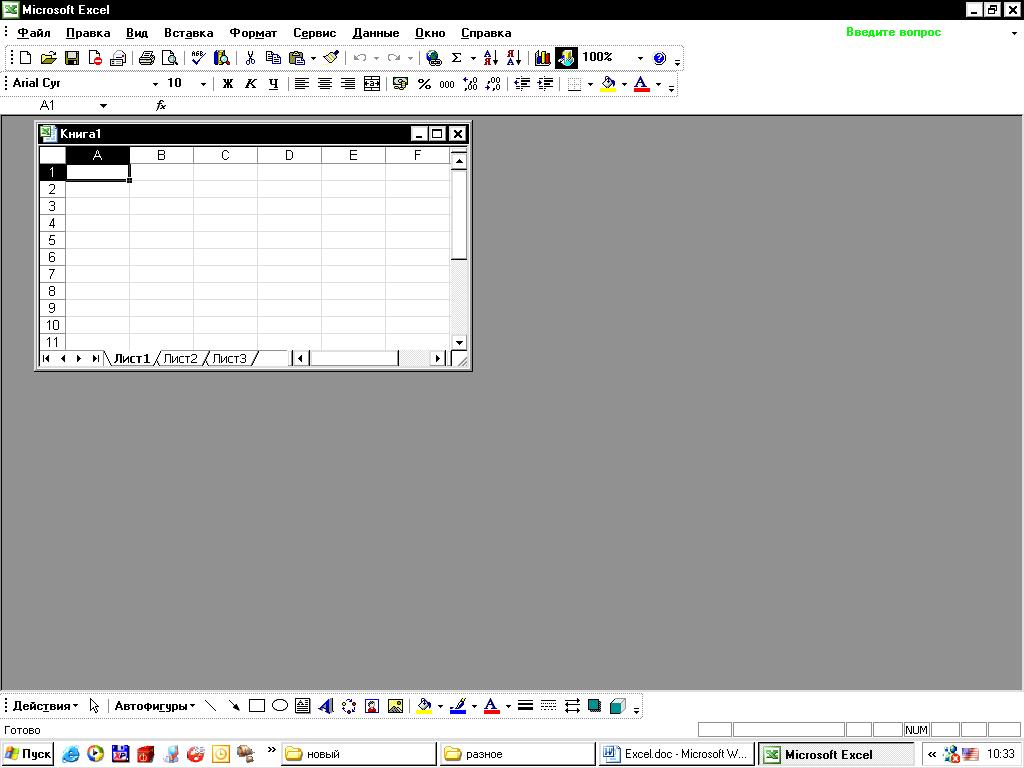Screen dimensions: 1024x768
Task: Toggle underline Ч formatting
Action: [273, 84]
